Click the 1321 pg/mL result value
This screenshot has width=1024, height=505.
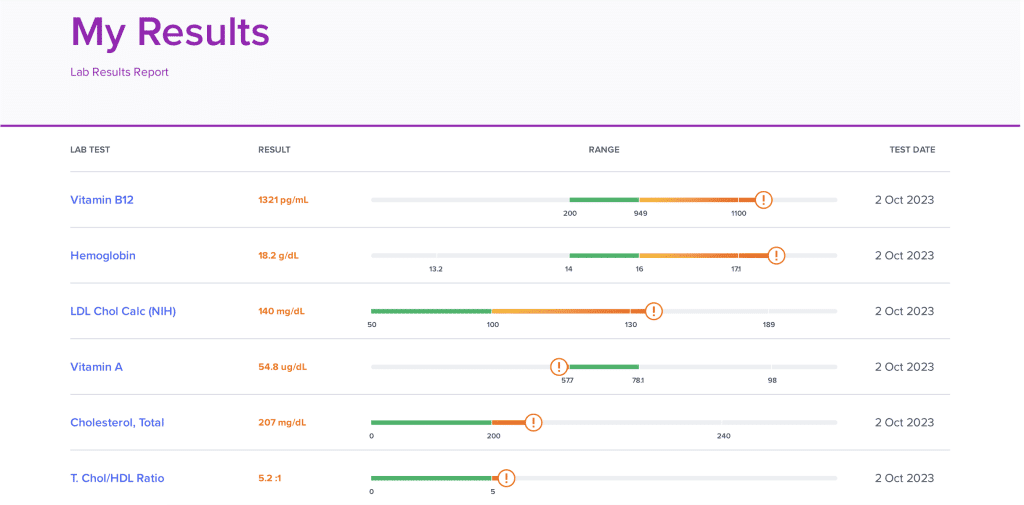point(283,200)
